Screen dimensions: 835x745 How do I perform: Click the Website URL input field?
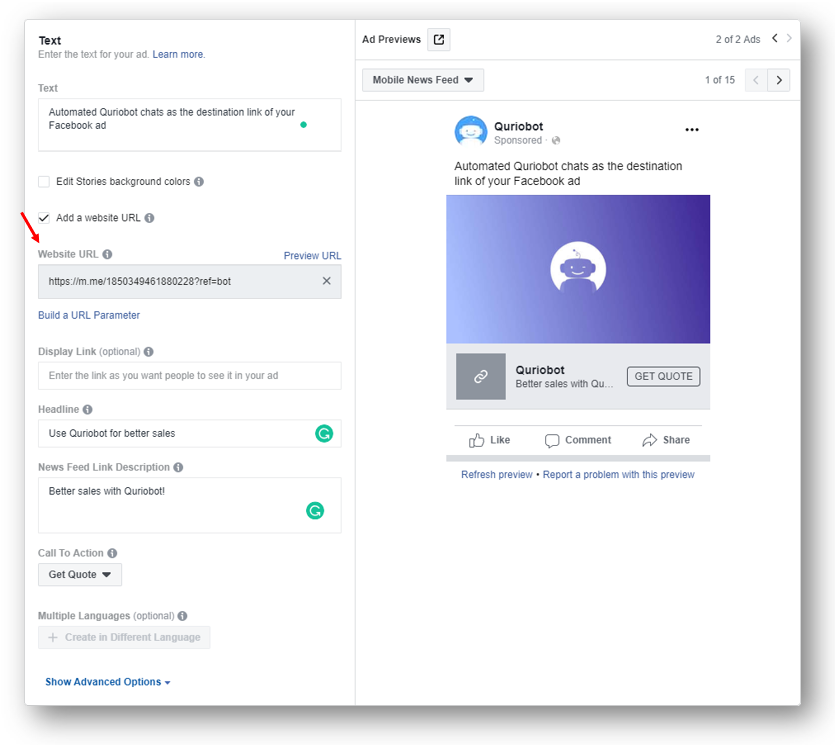(x=190, y=281)
